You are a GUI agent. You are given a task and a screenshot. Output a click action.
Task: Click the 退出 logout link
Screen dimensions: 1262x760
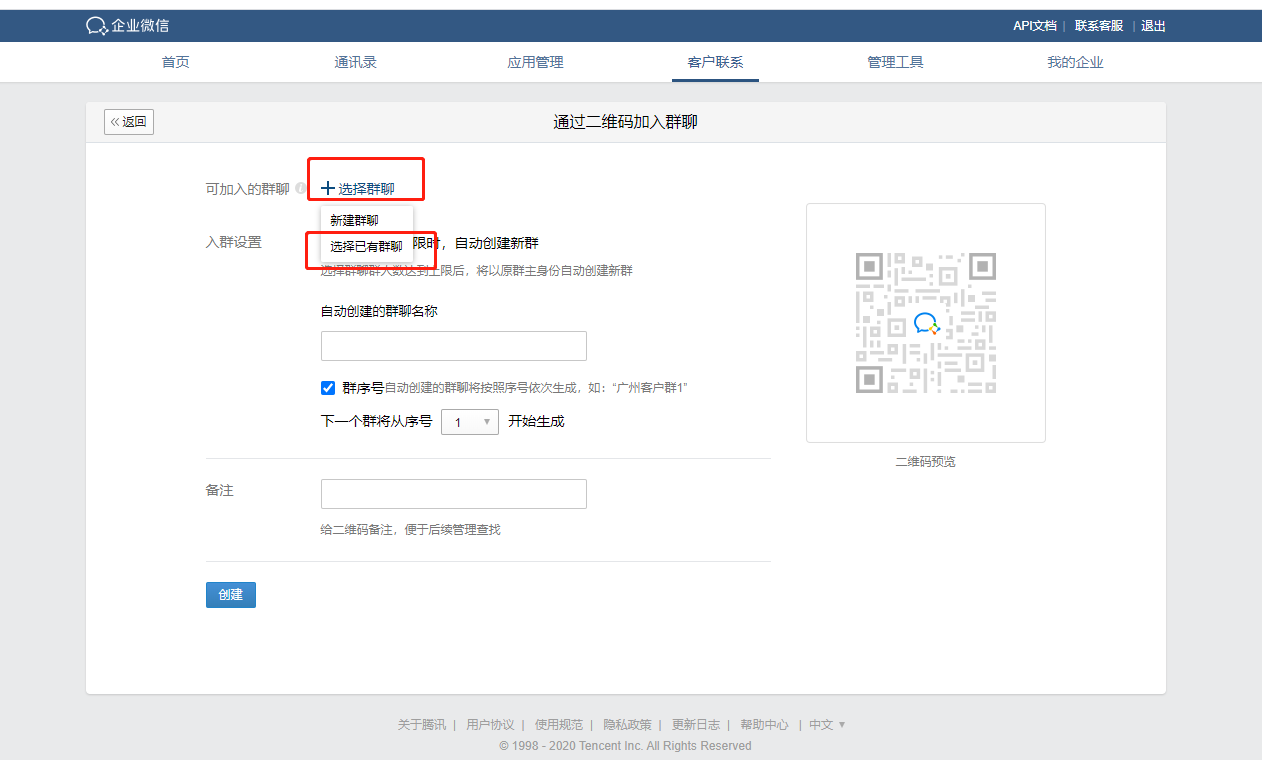[1153, 26]
